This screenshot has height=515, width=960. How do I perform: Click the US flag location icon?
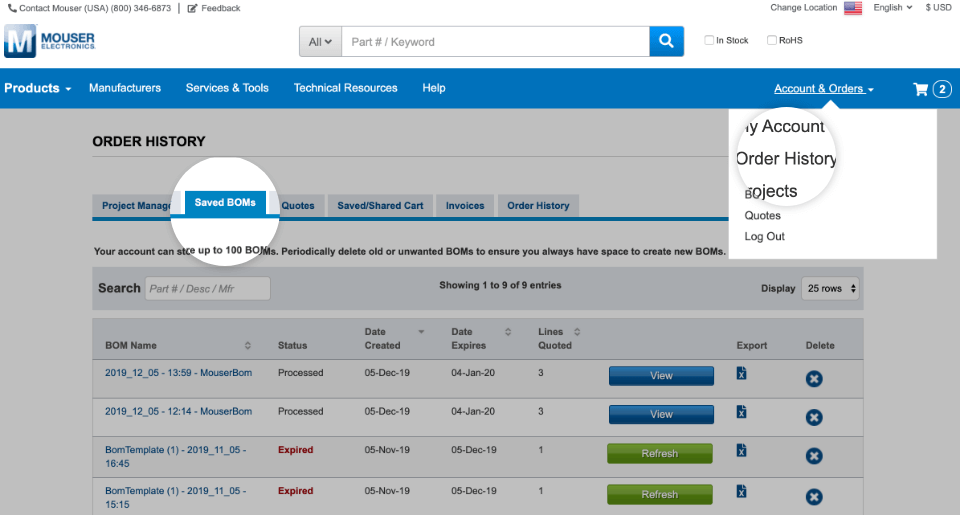pos(852,8)
